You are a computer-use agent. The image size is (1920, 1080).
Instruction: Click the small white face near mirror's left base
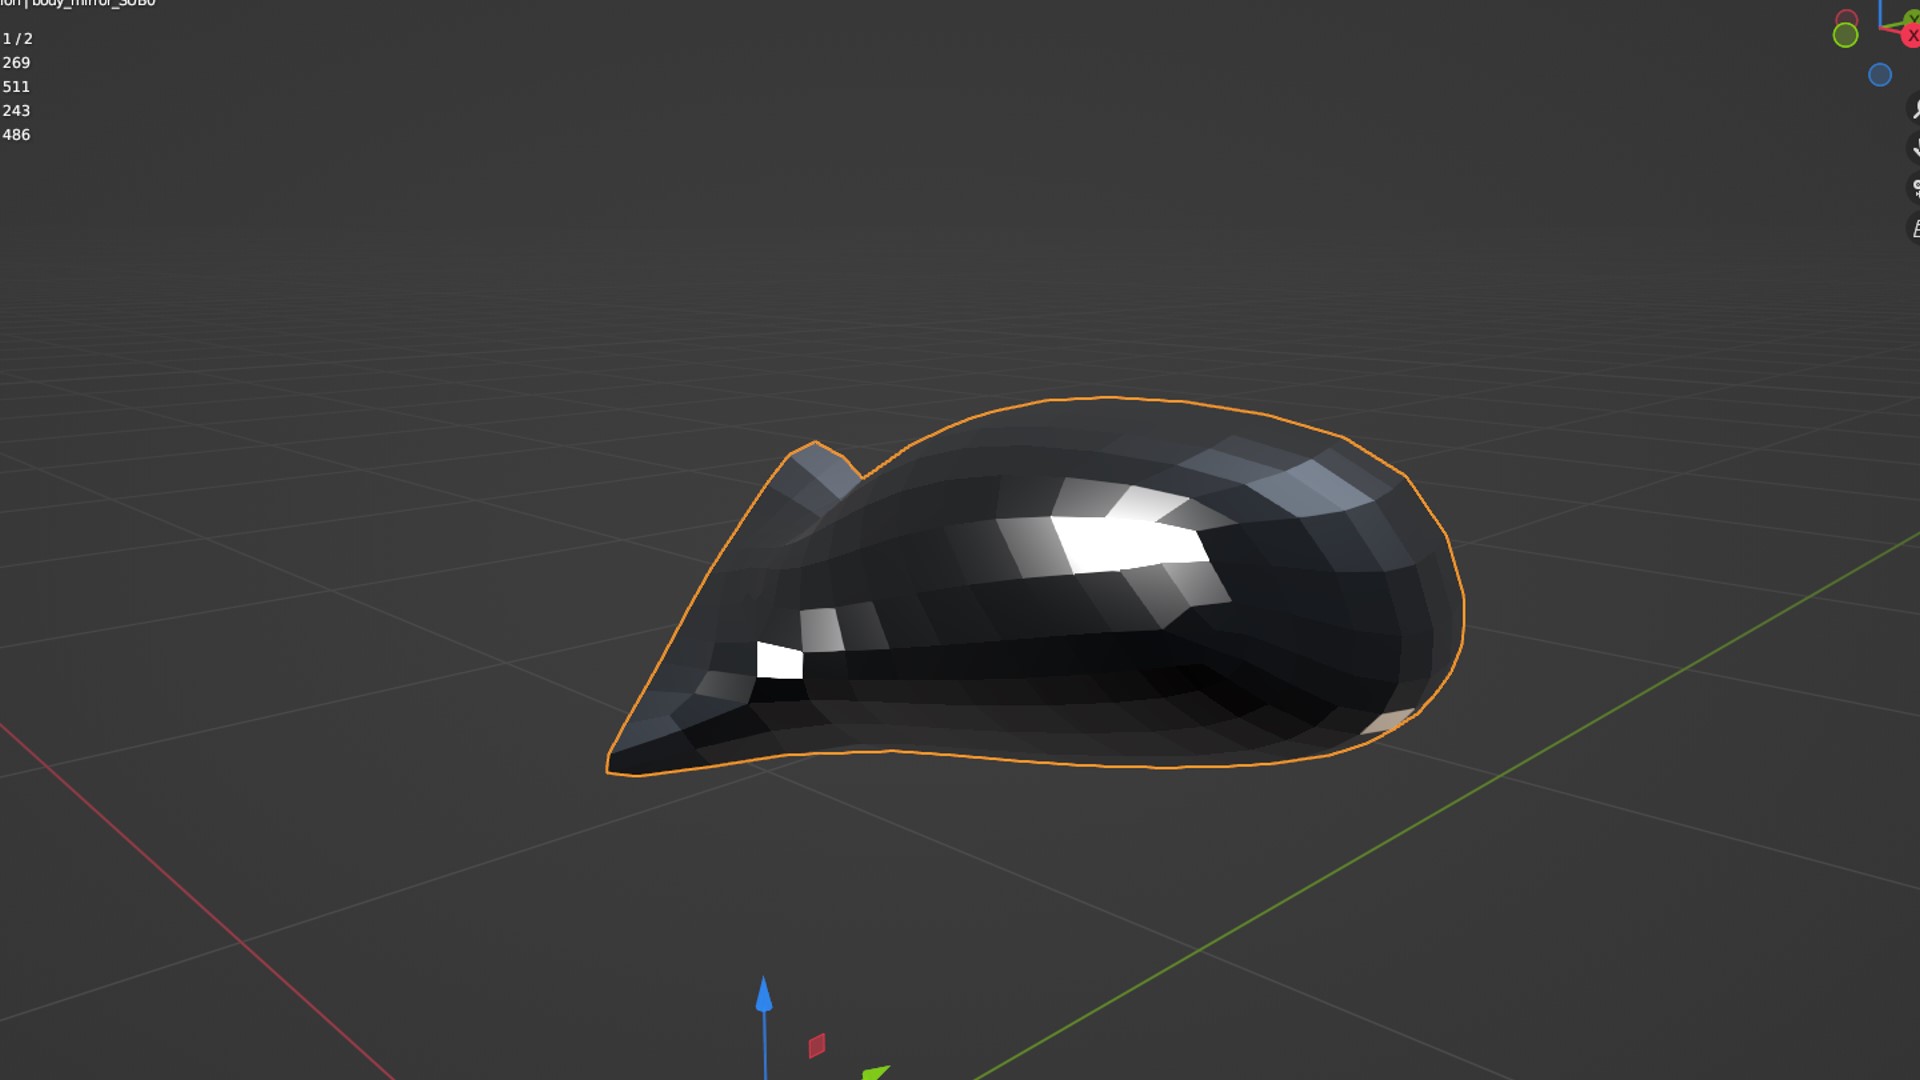point(779,662)
